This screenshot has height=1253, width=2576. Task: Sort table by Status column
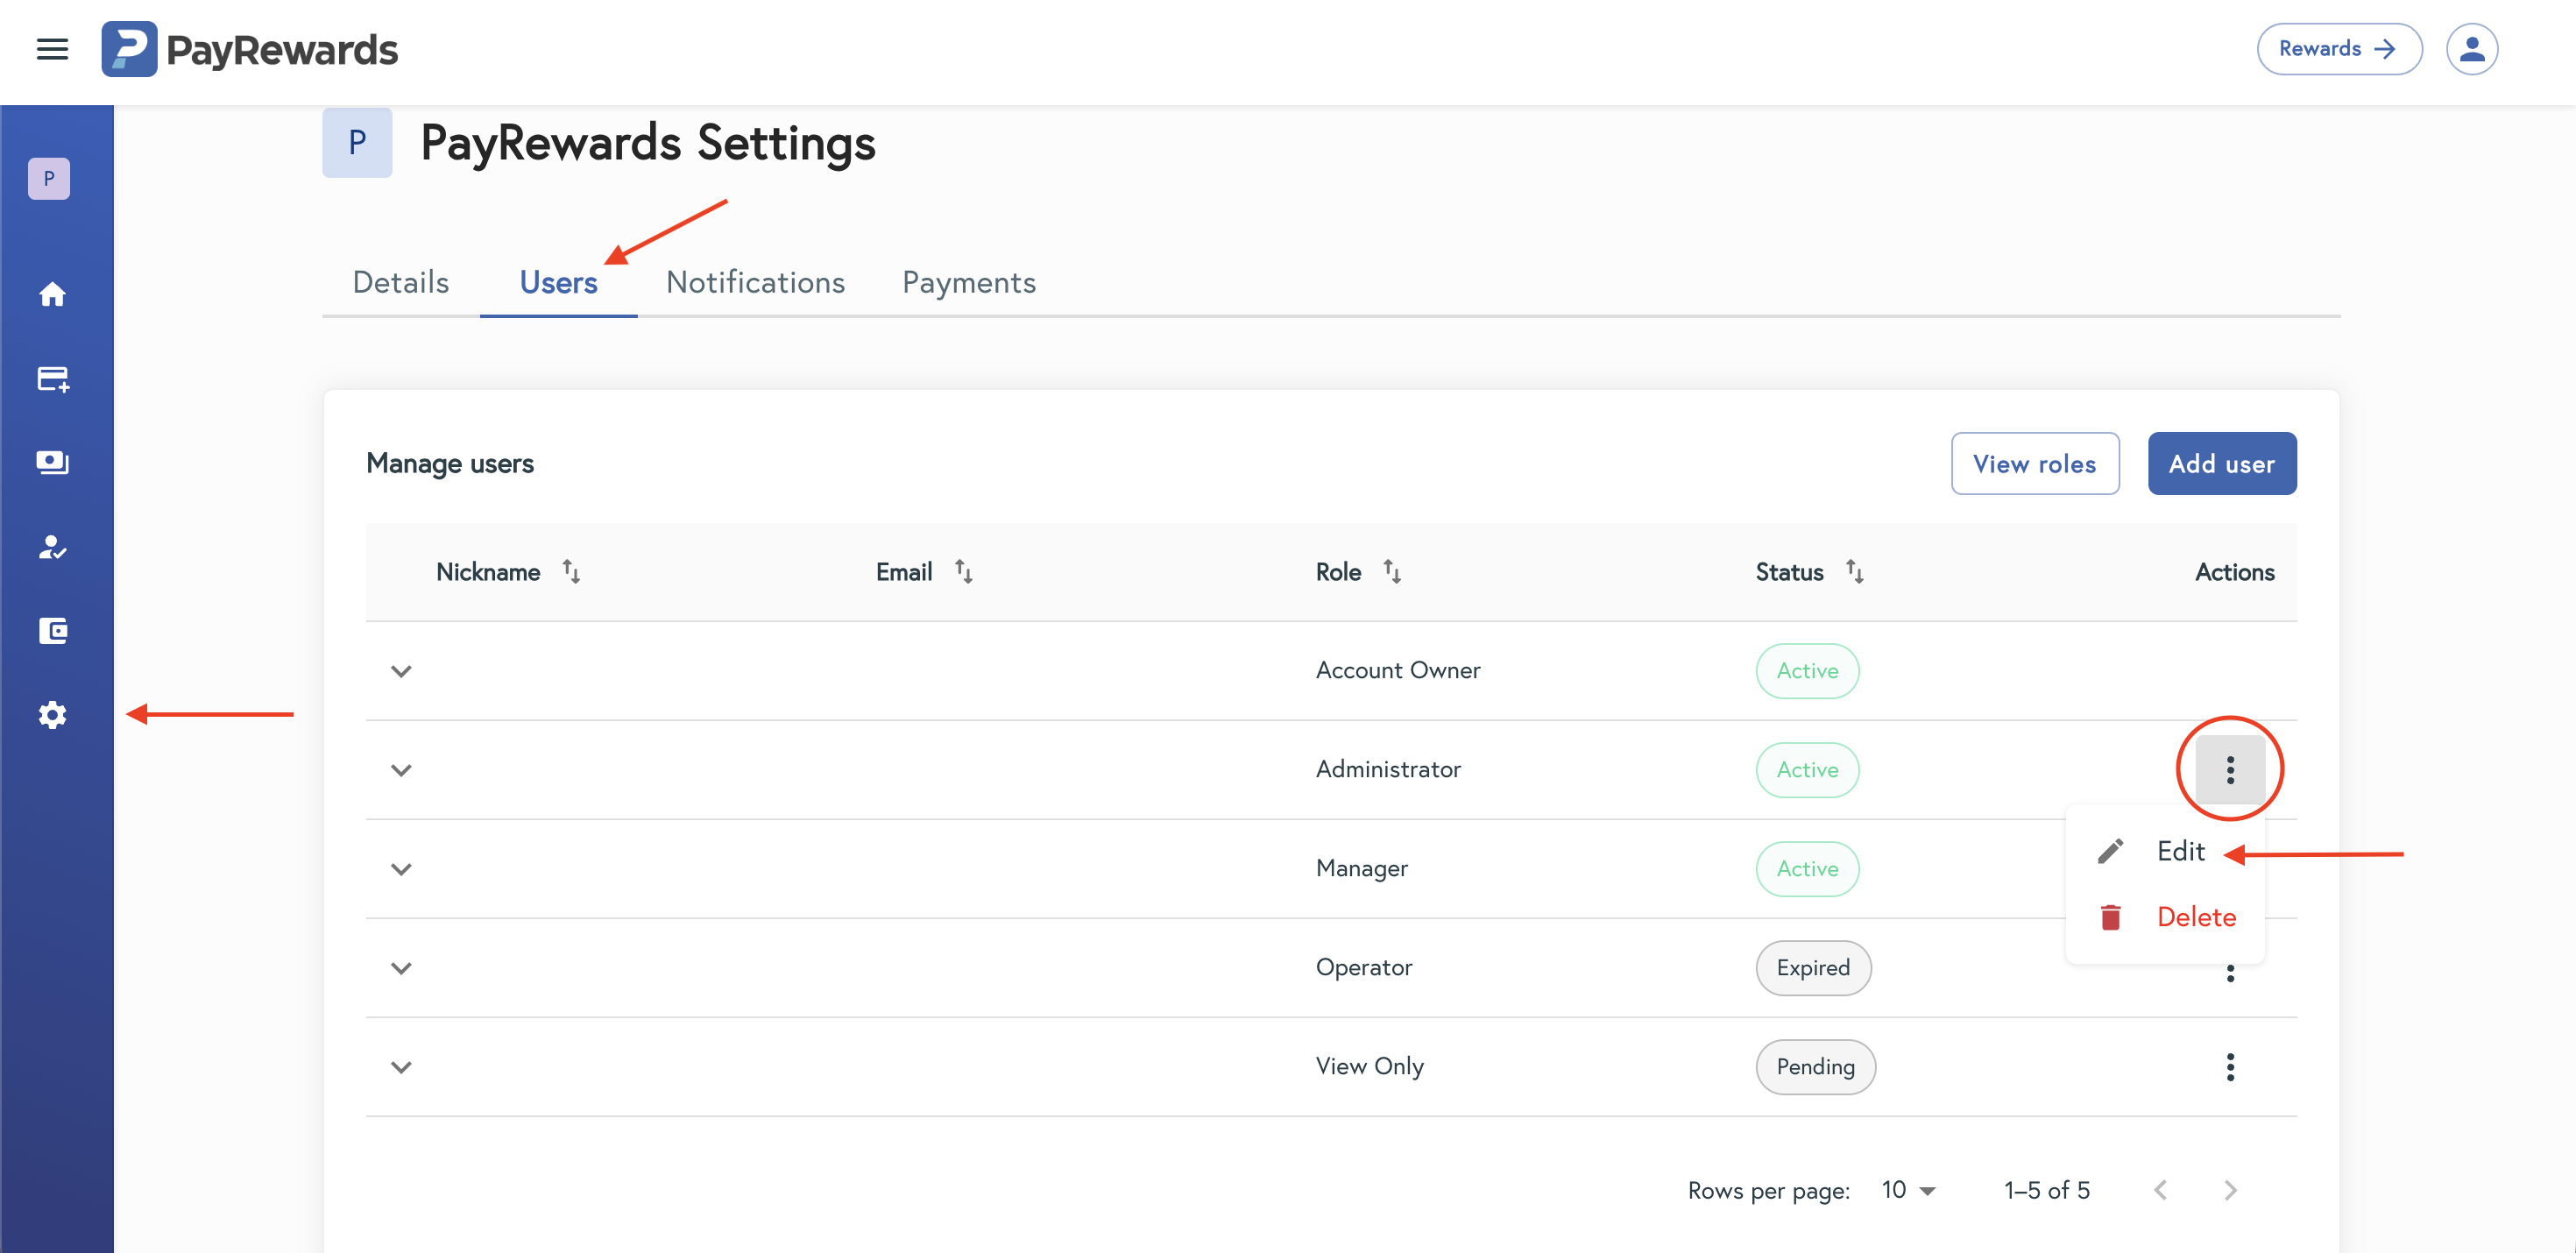[1853, 572]
